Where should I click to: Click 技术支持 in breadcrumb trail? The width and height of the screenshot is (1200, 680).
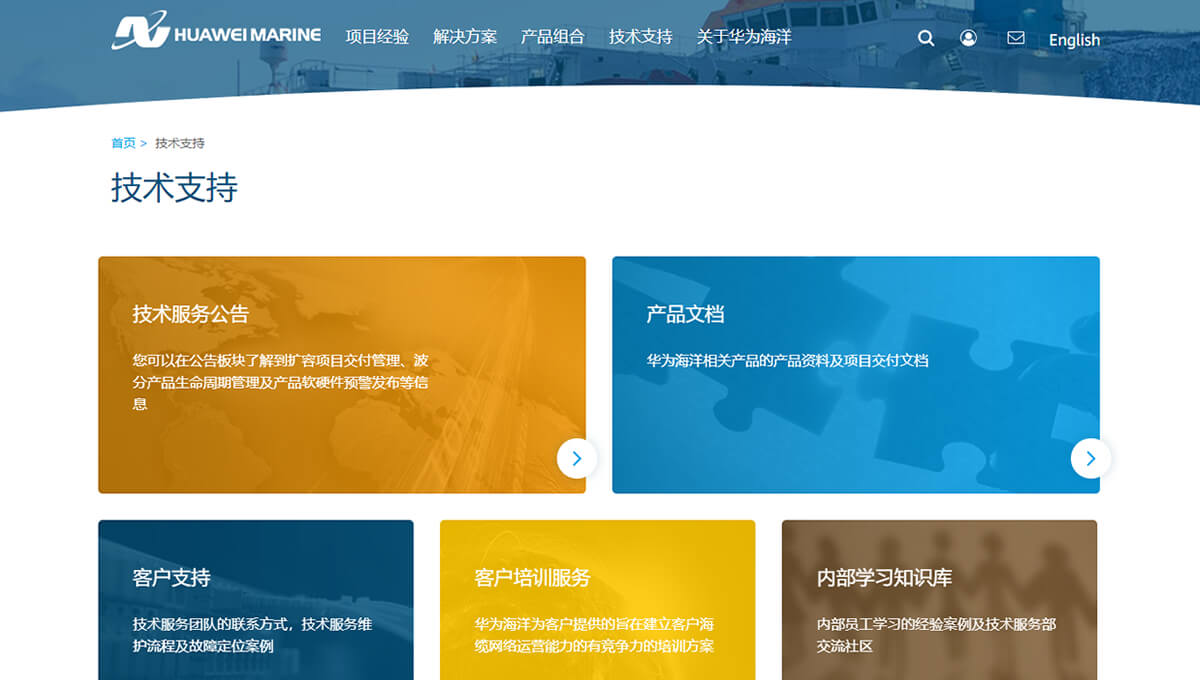point(180,143)
